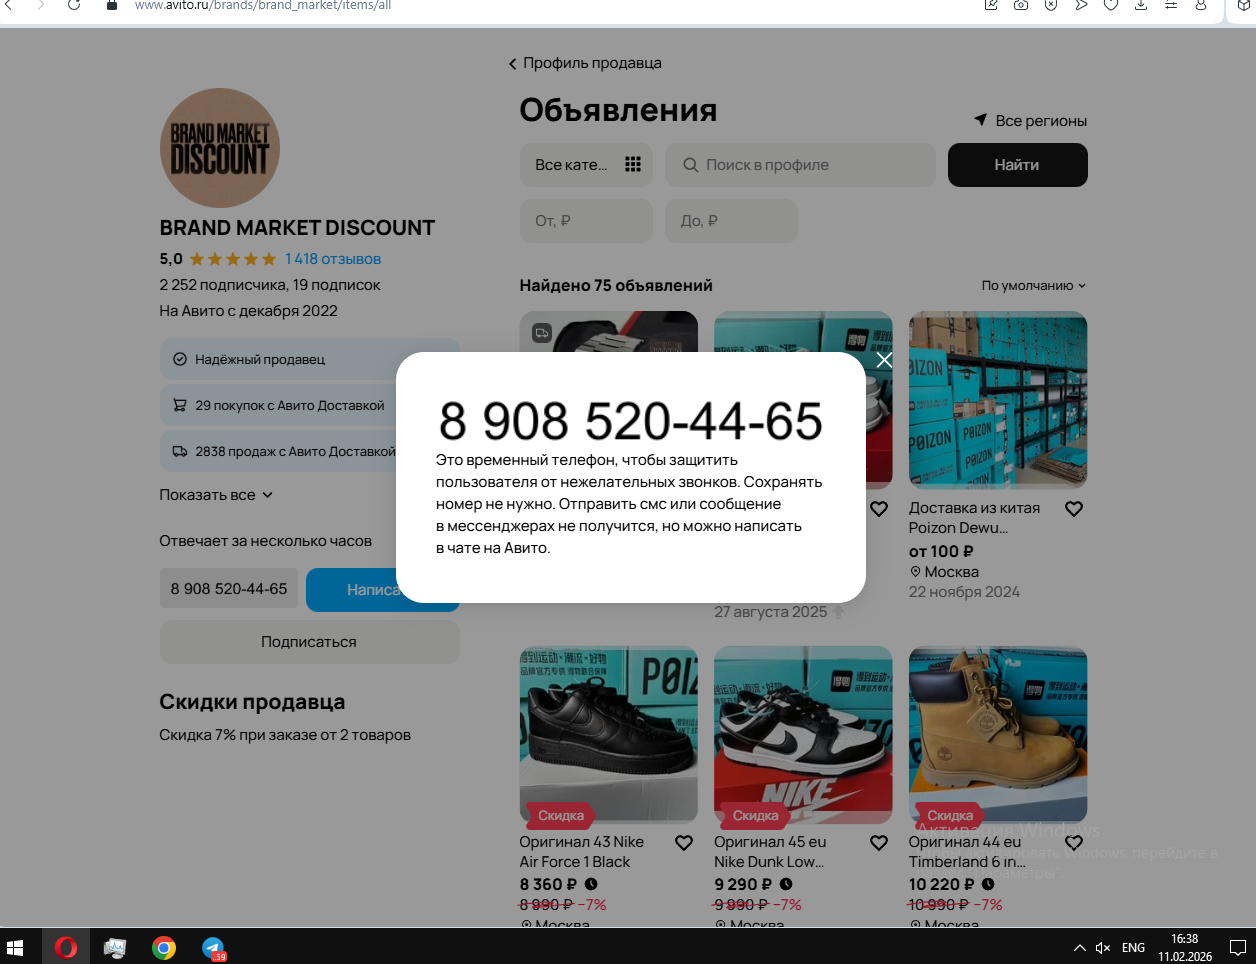Open the All regions location selector
1256x964 pixels.
[x=1031, y=120]
